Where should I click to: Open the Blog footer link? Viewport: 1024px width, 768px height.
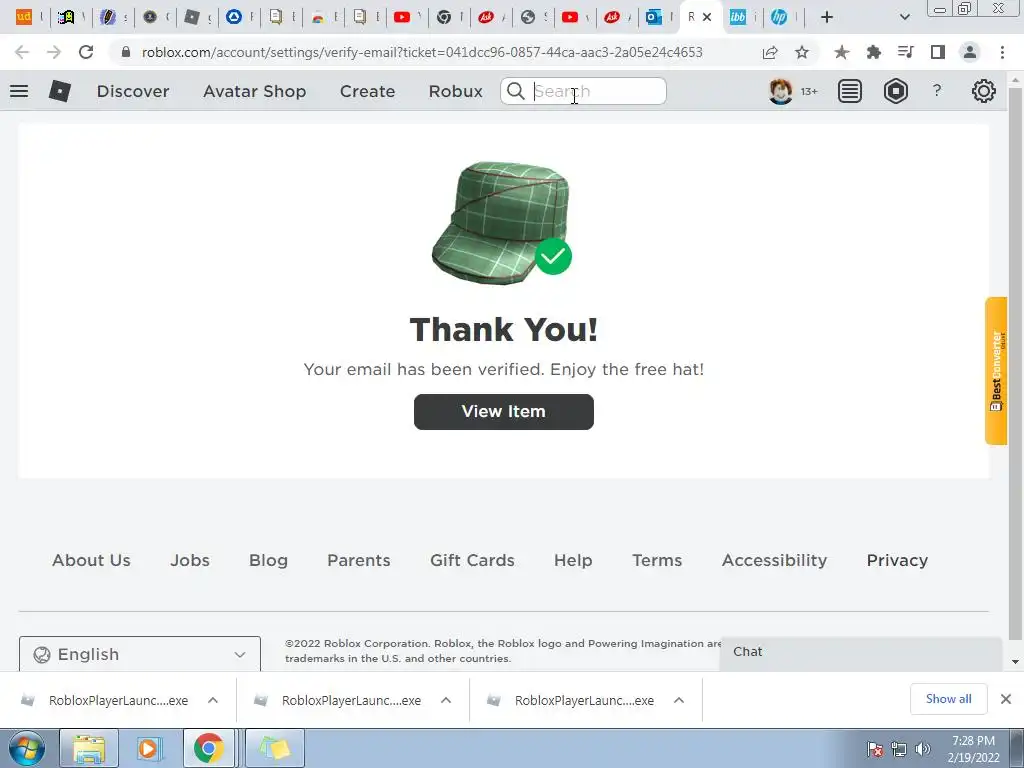click(x=268, y=560)
